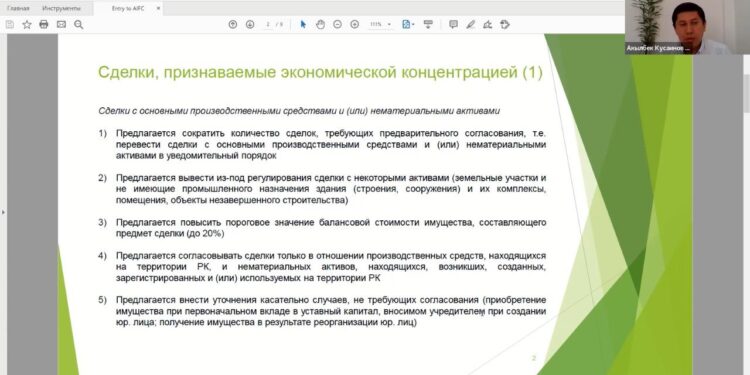Screen dimensions: 750x375
Task: Go to the previous page arrow
Action: (233, 24)
